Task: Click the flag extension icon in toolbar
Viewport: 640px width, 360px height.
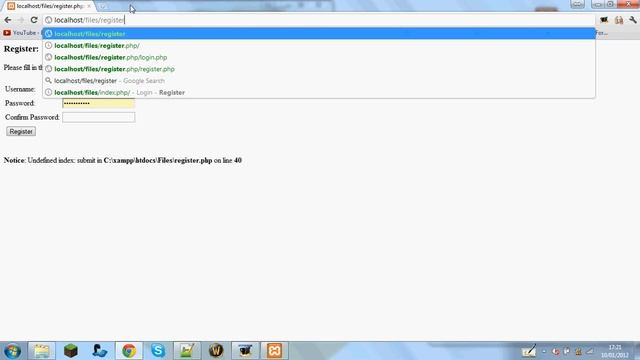Action: click(604, 20)
